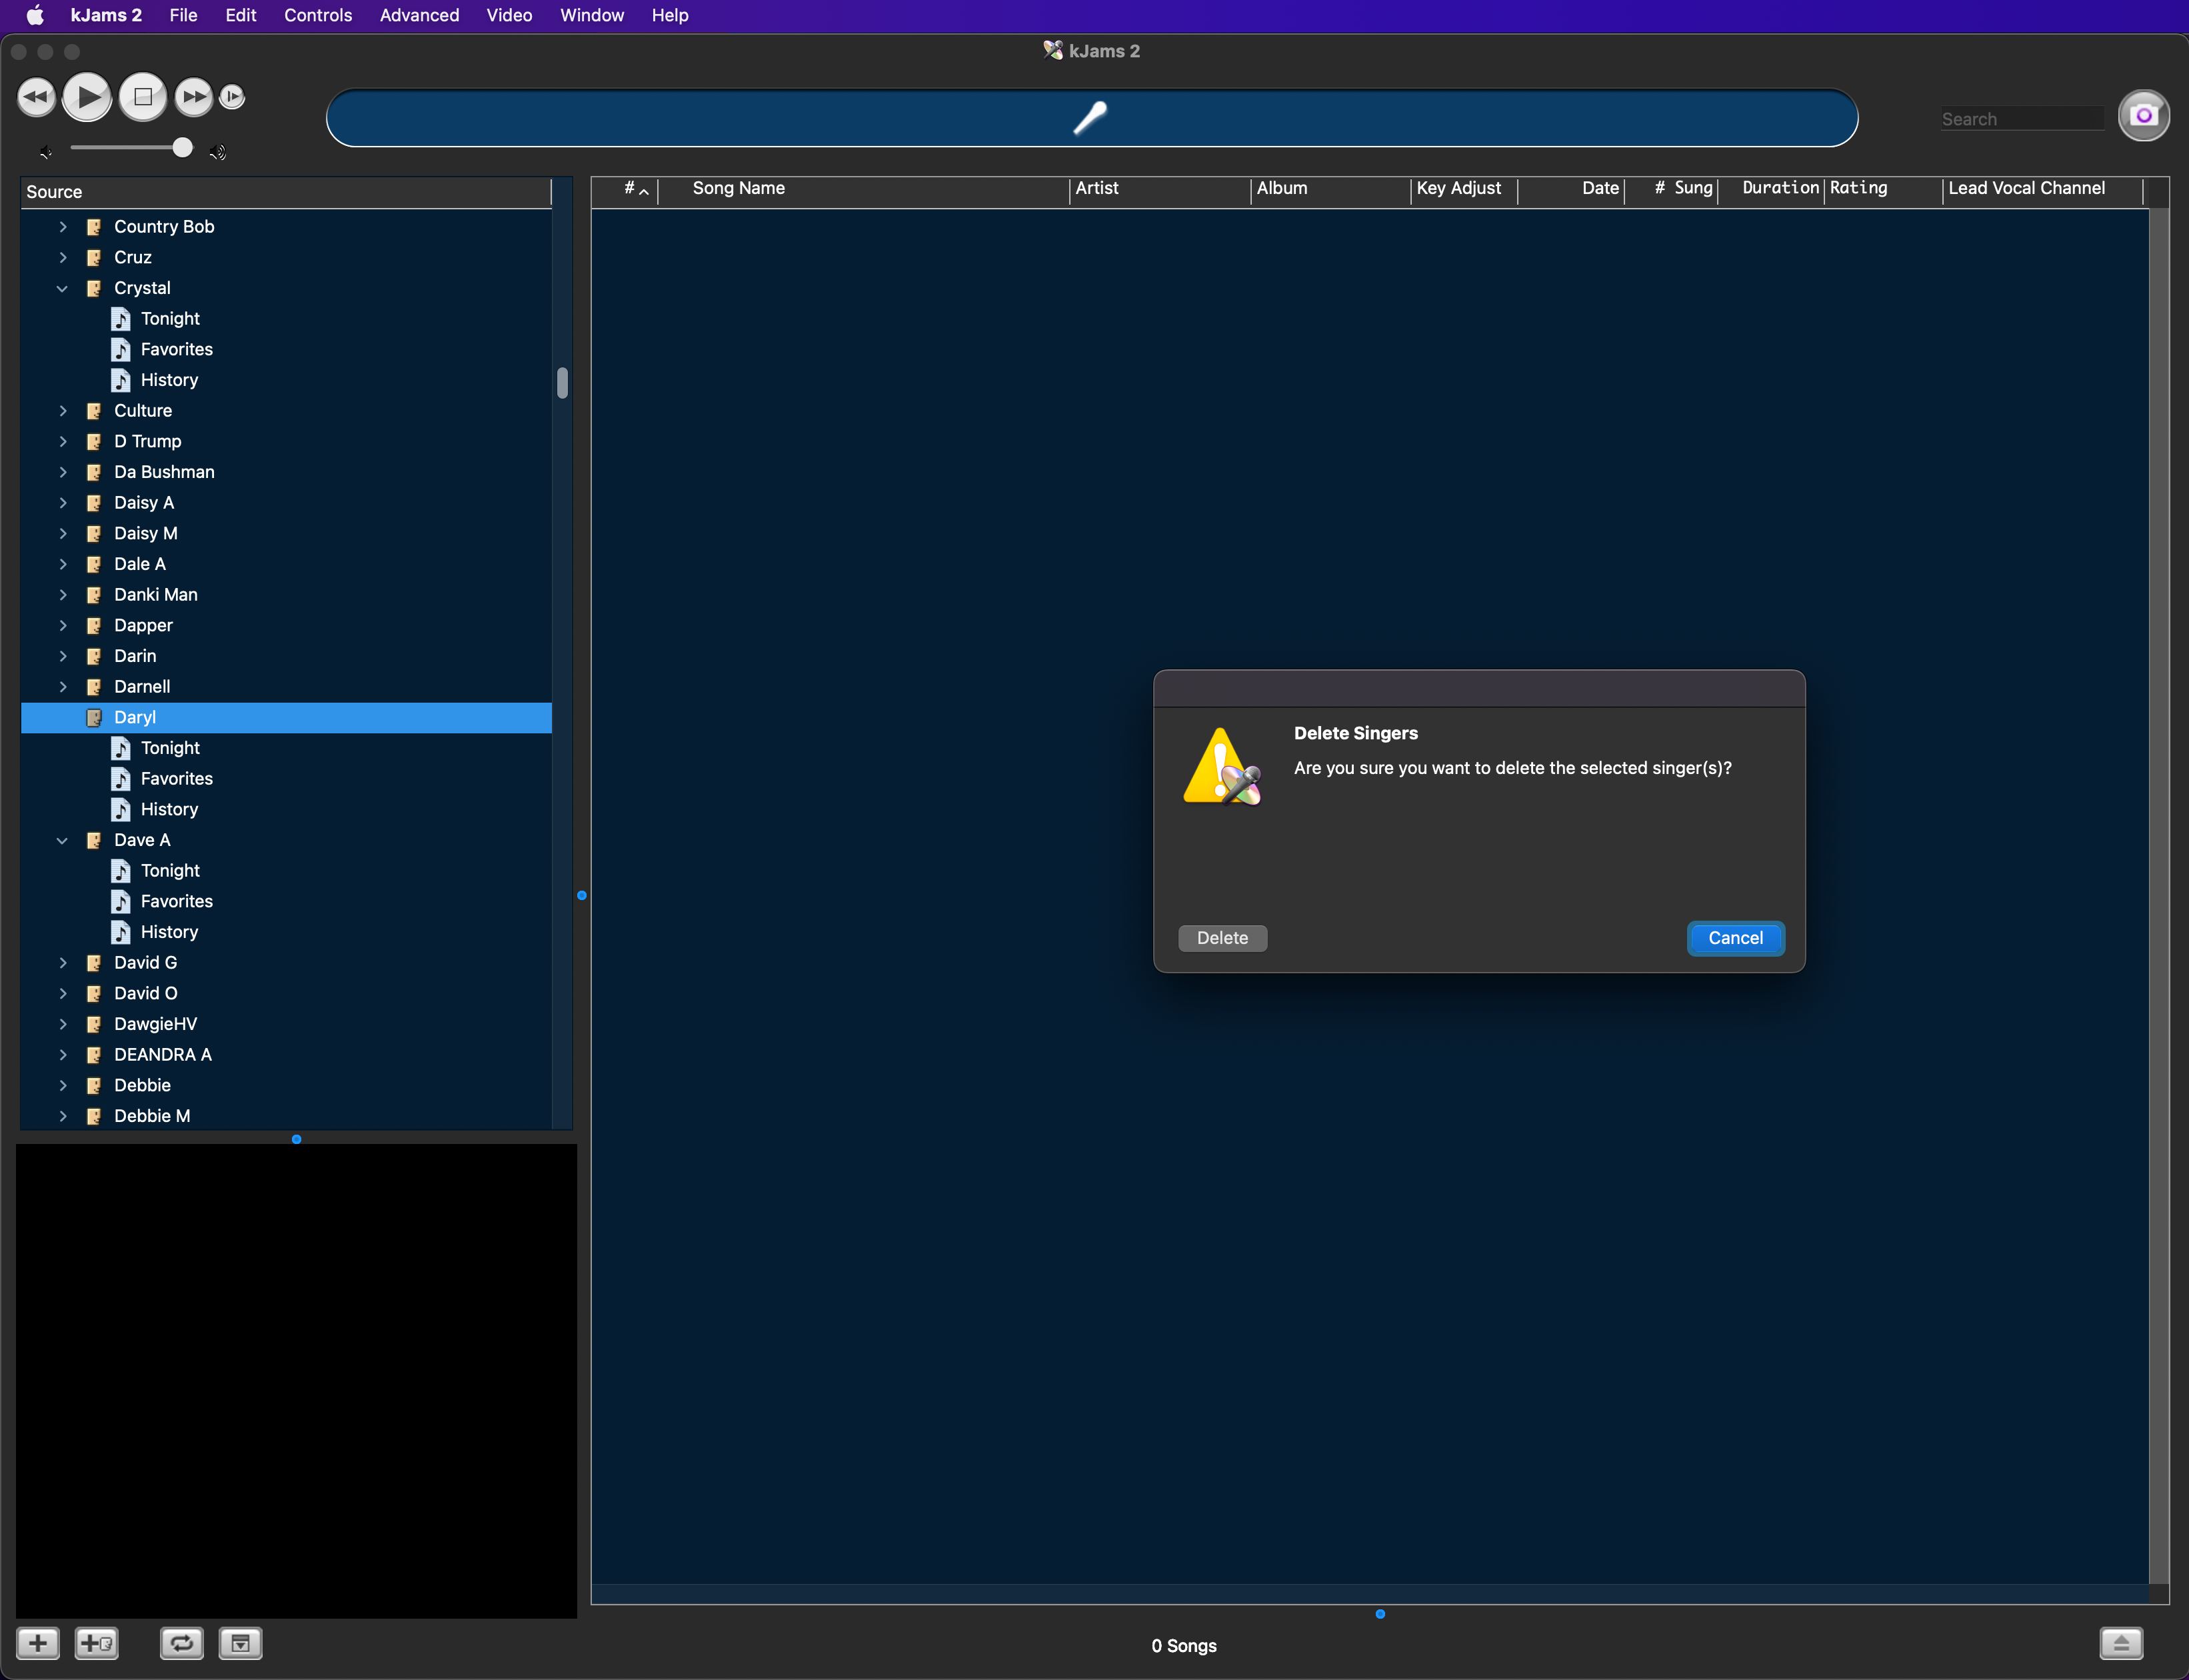Click the volume slider knob
The height and width of the screenshot is (1680, 2189).
pyautogui.click(x=182, y=148)
